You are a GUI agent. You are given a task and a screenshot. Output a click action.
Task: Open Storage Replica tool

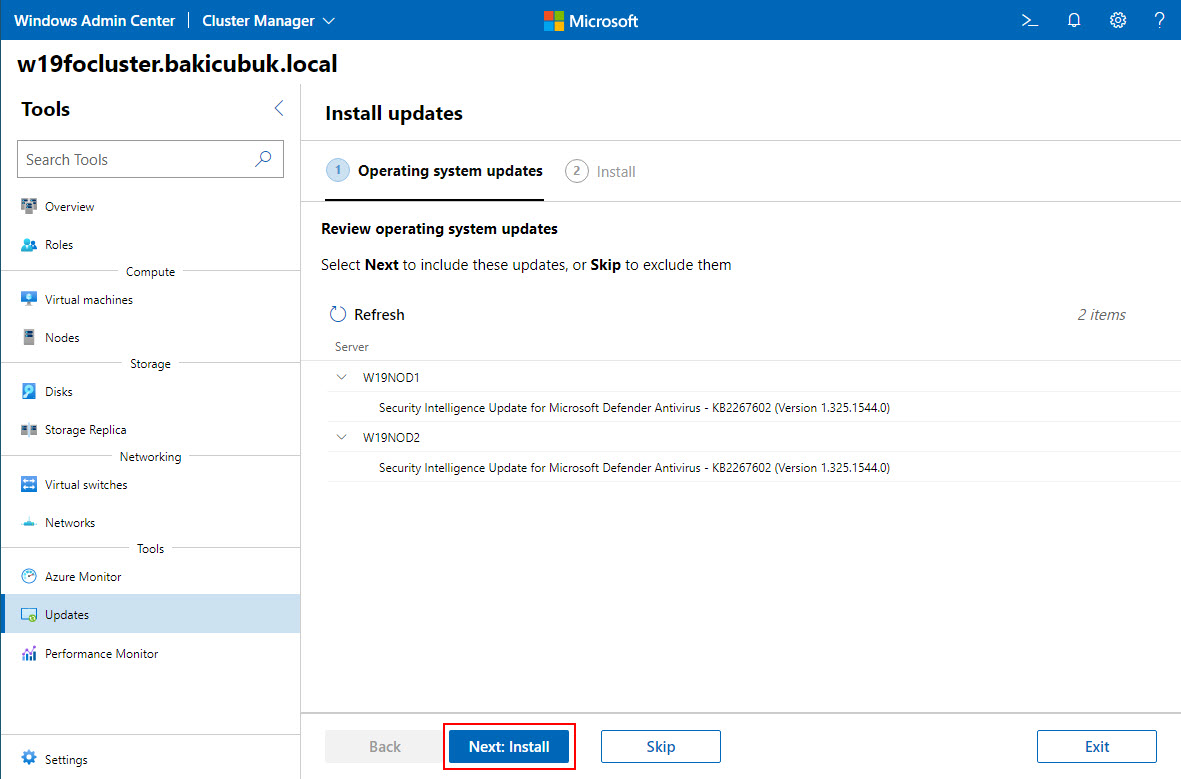click(85, 429)
